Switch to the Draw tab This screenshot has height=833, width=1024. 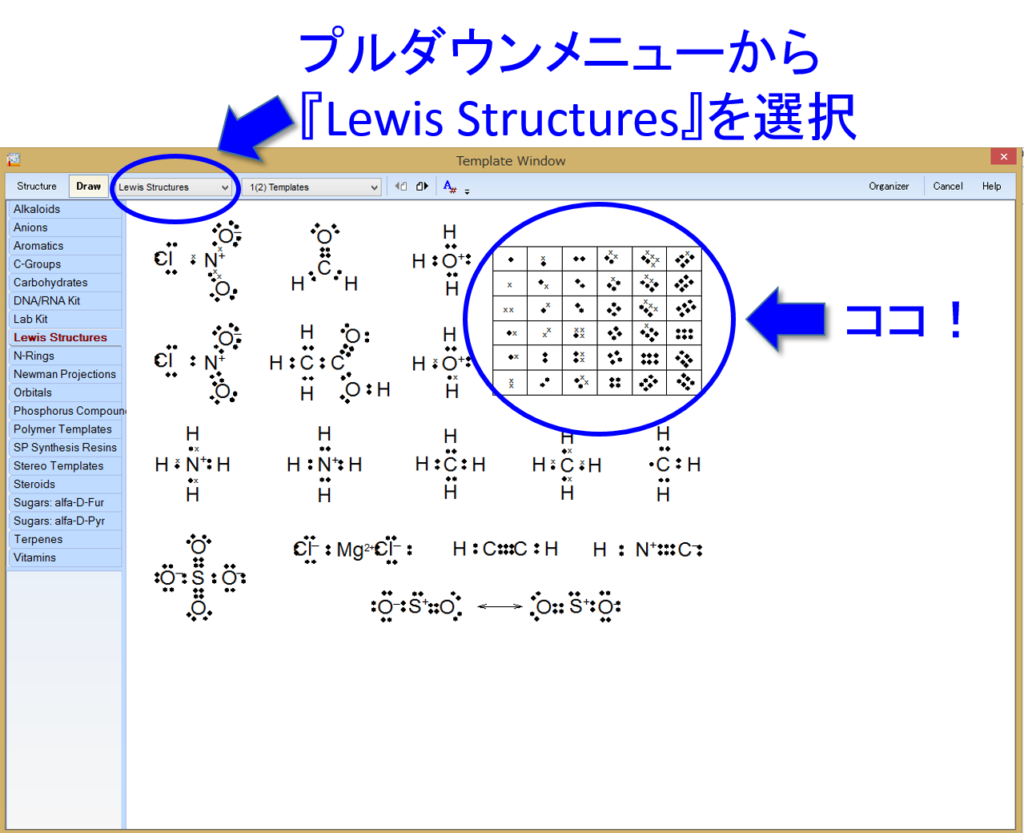(x=88, y=186)
